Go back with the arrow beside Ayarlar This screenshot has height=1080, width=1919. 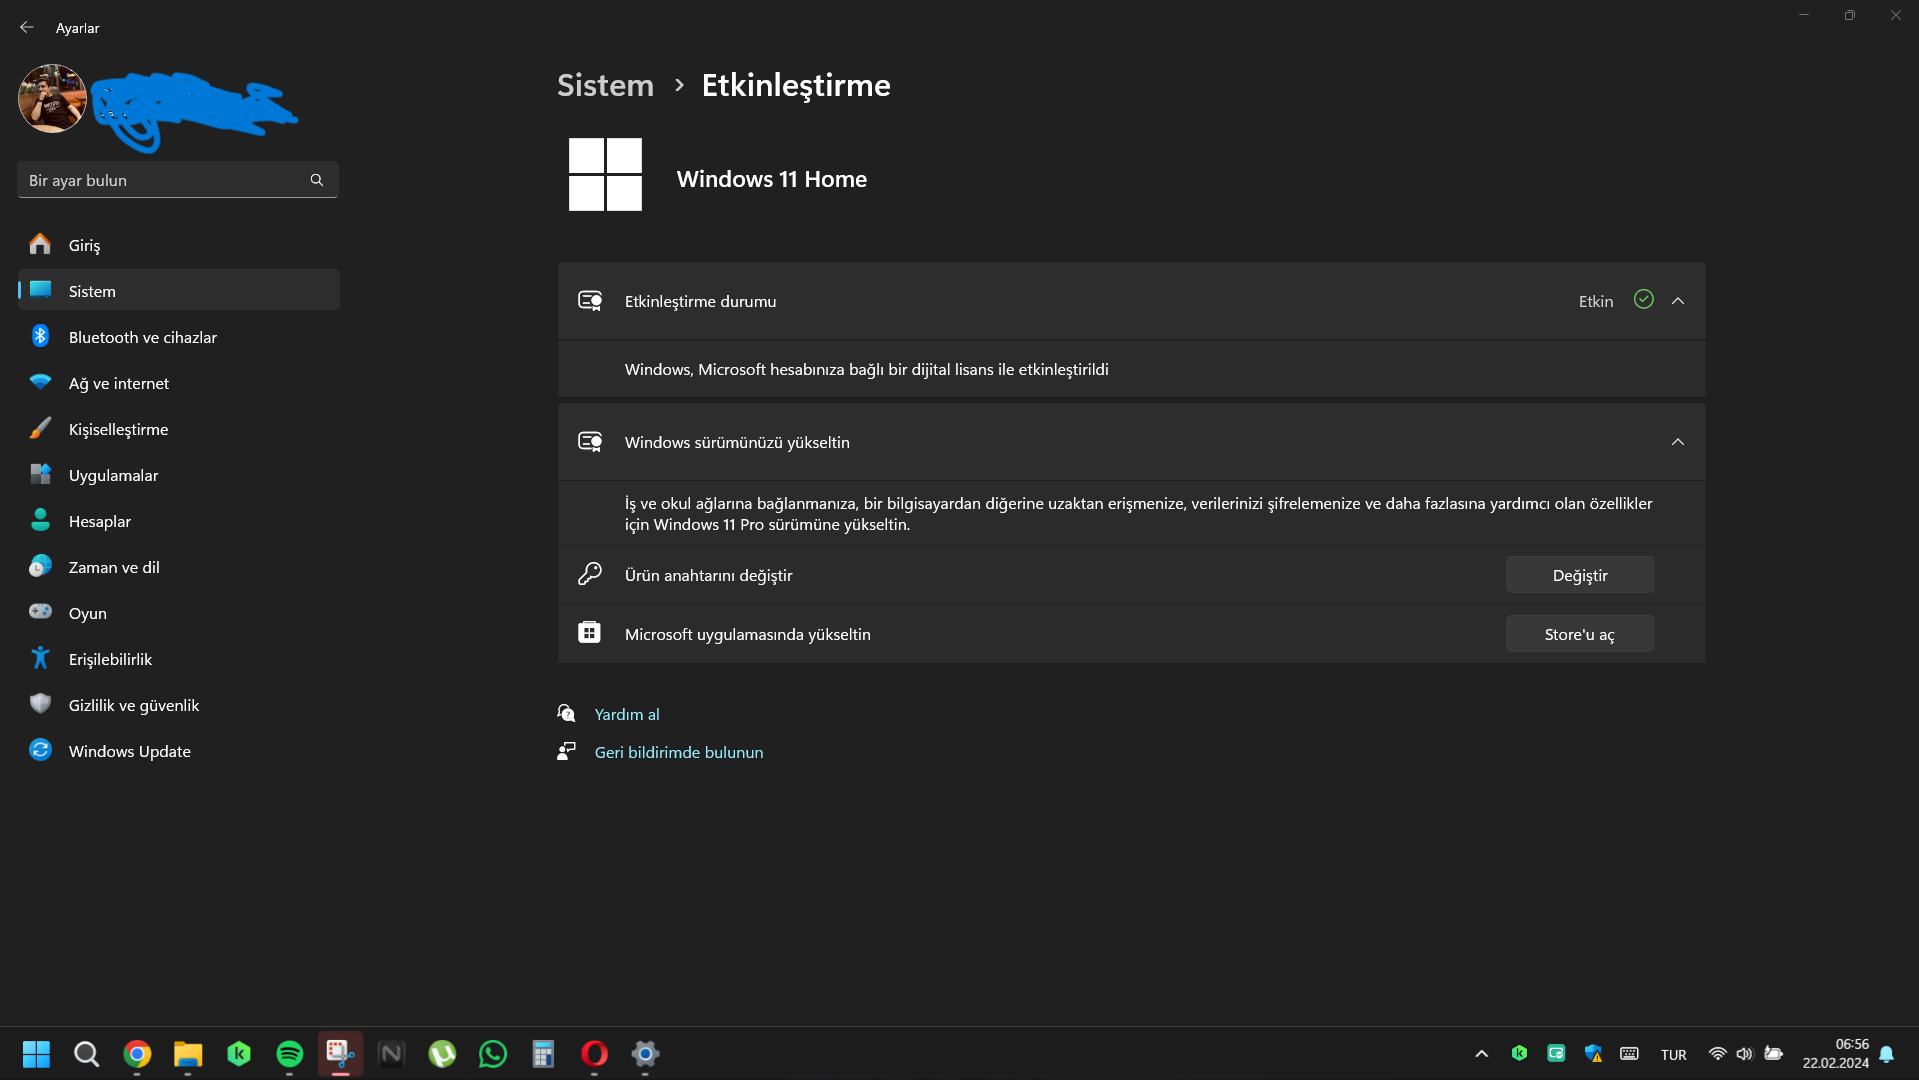coord(27,28)
